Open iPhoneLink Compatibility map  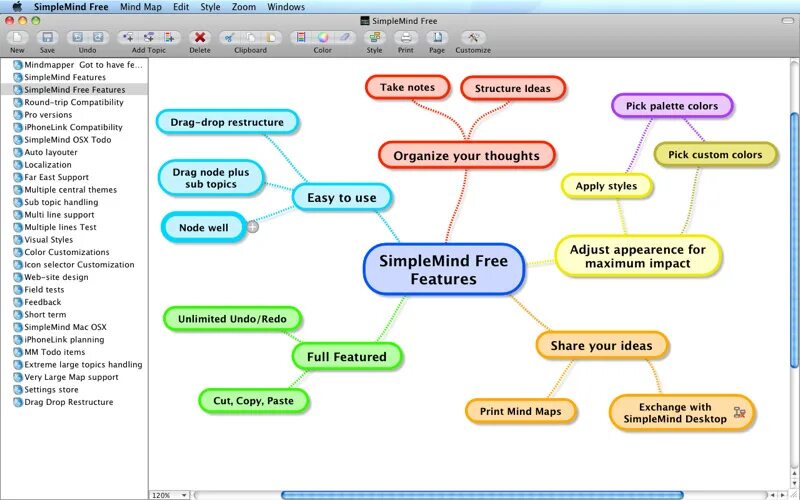point(74,127)
